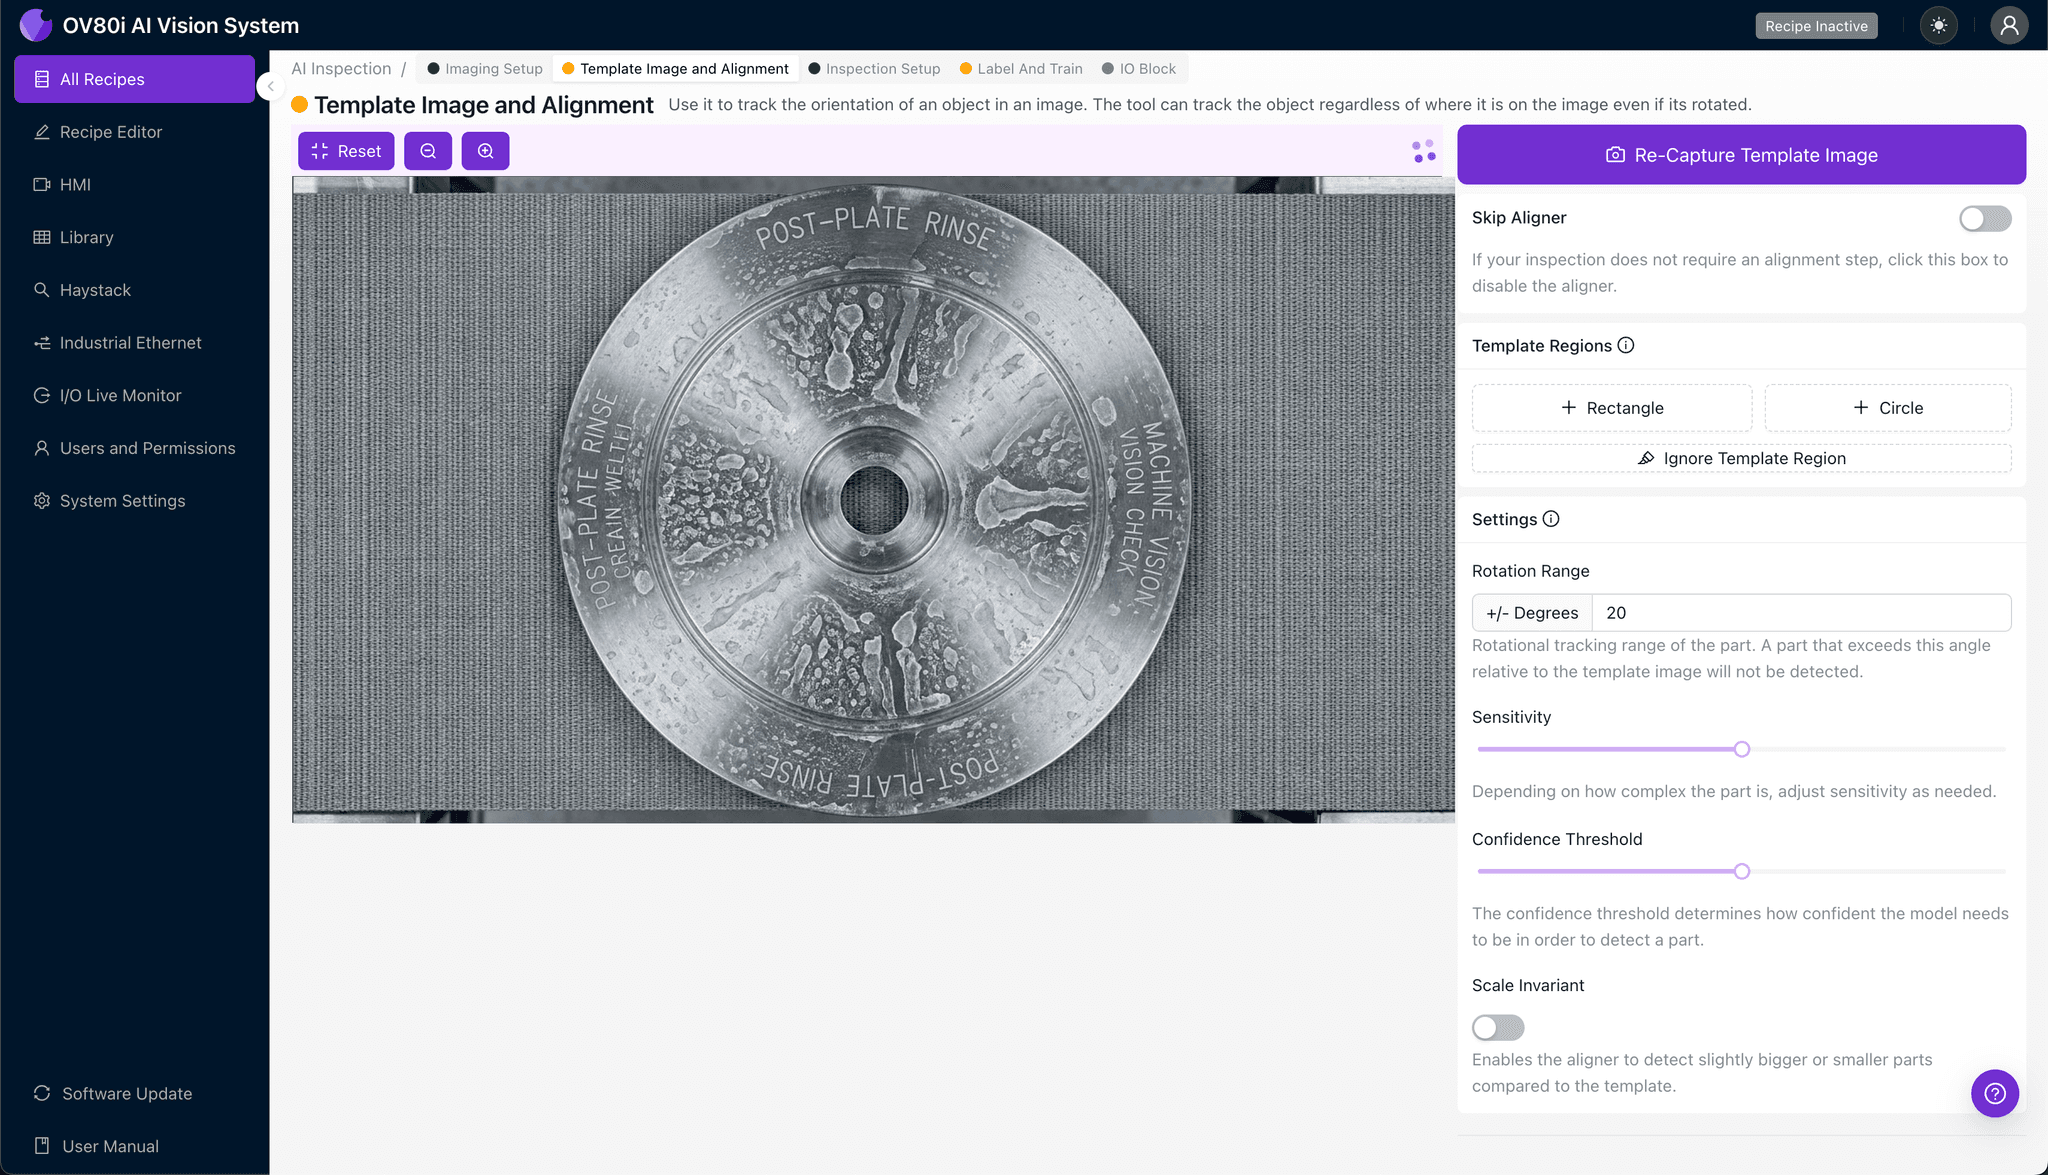Open Industrial Ethernet settings

tap(129, 342)
